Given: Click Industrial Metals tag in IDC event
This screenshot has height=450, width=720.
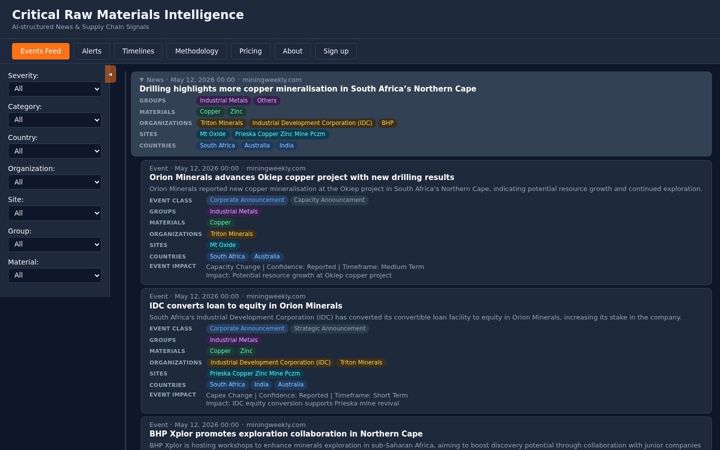Looking at the screenshot, I should click(x=234, y=340).
